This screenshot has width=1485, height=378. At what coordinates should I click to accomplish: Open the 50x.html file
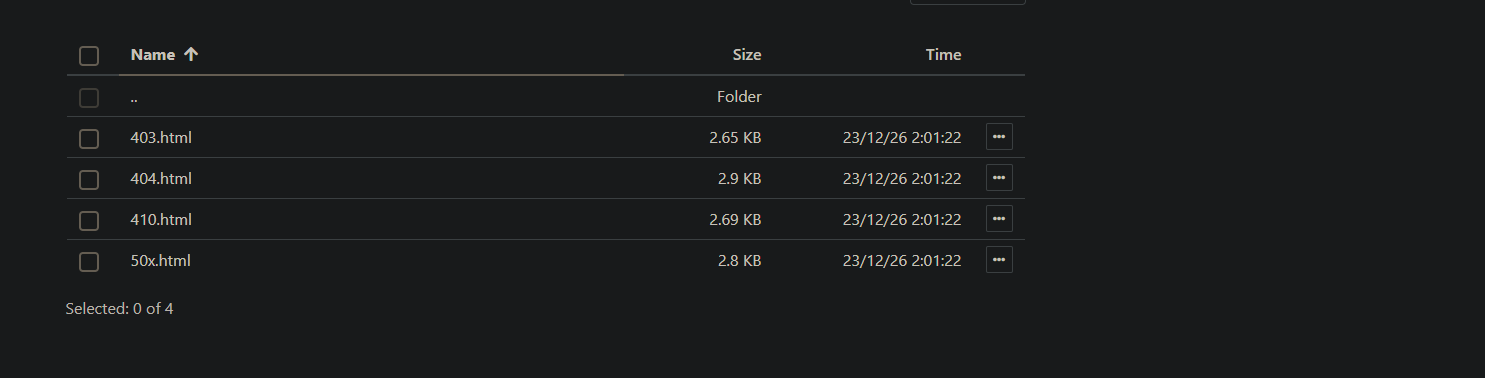pyautogui.click(x=160, y=261)
